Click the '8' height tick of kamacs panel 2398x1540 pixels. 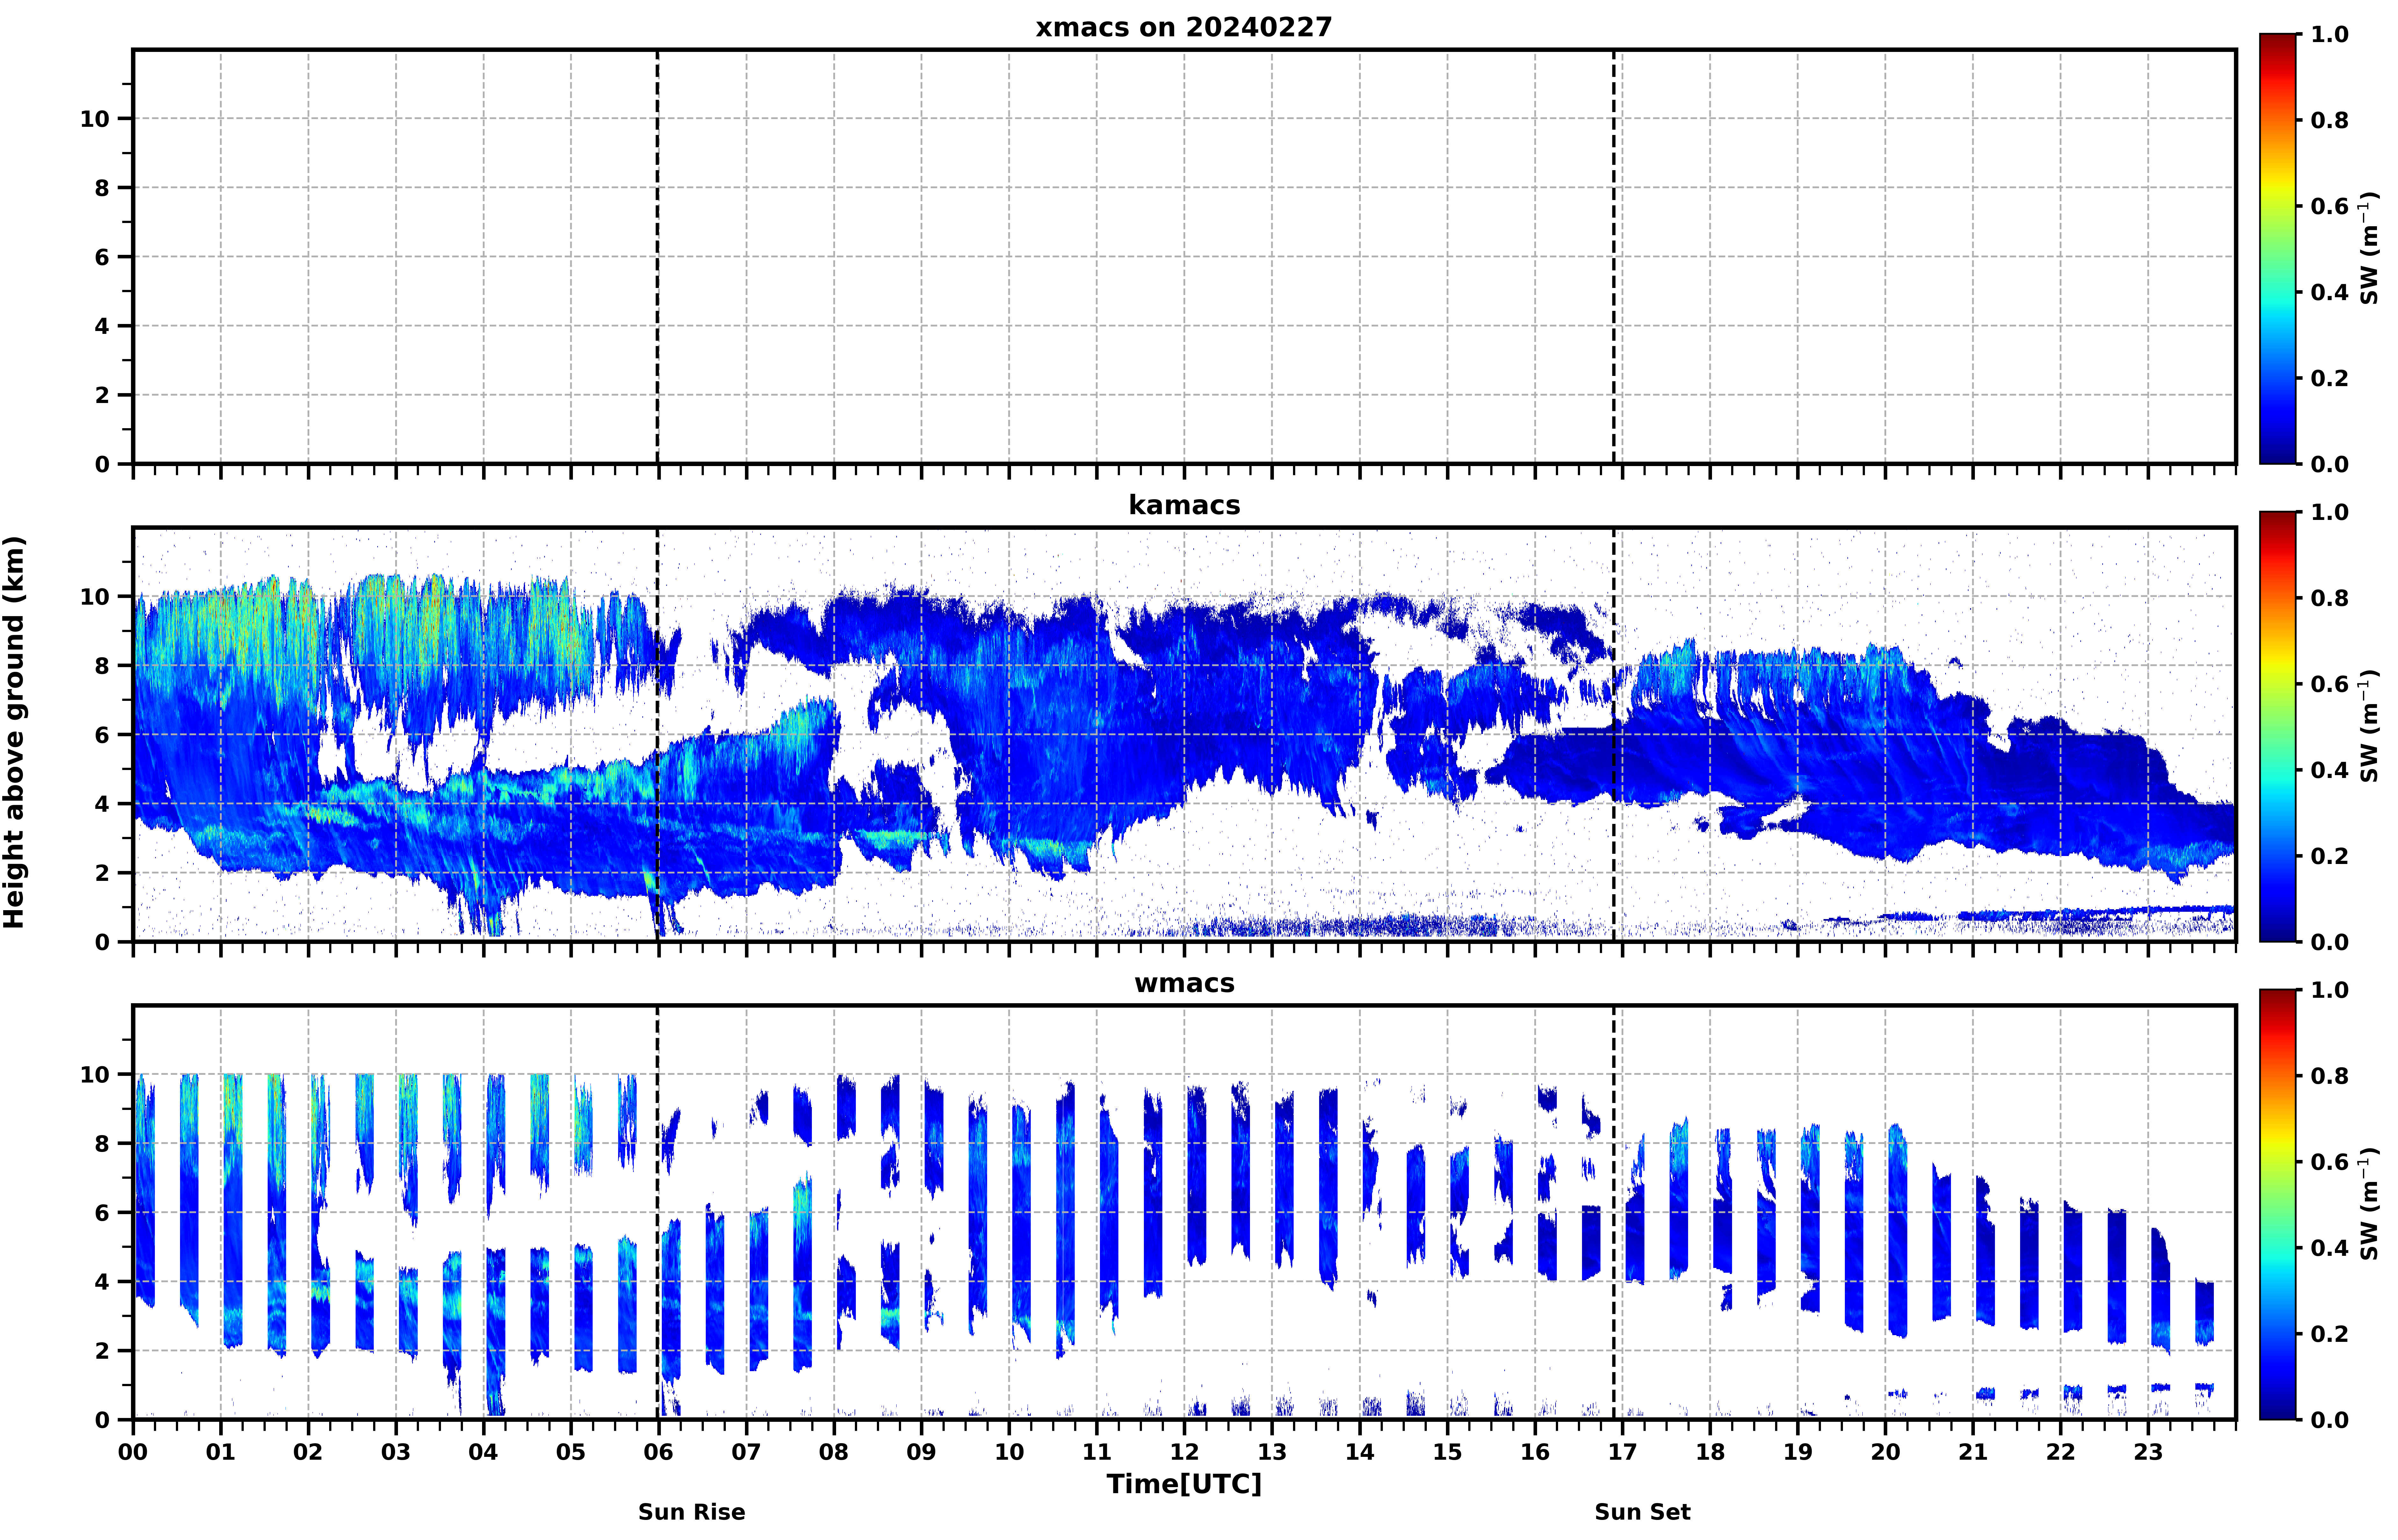tap(102, 666)
